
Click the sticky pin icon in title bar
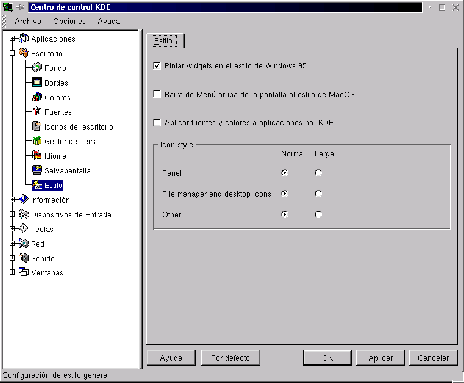(x=21, y=7)
